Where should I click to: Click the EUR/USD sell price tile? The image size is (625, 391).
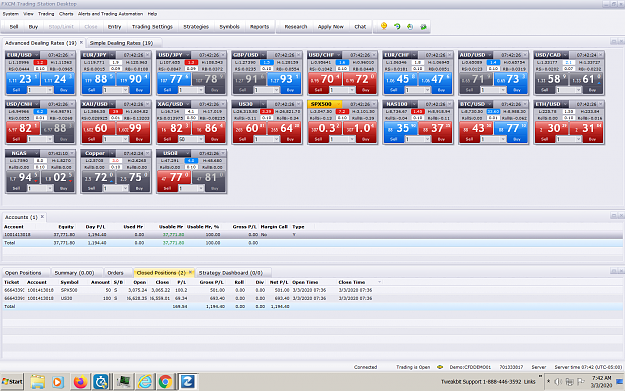click(x=23, y=79)
